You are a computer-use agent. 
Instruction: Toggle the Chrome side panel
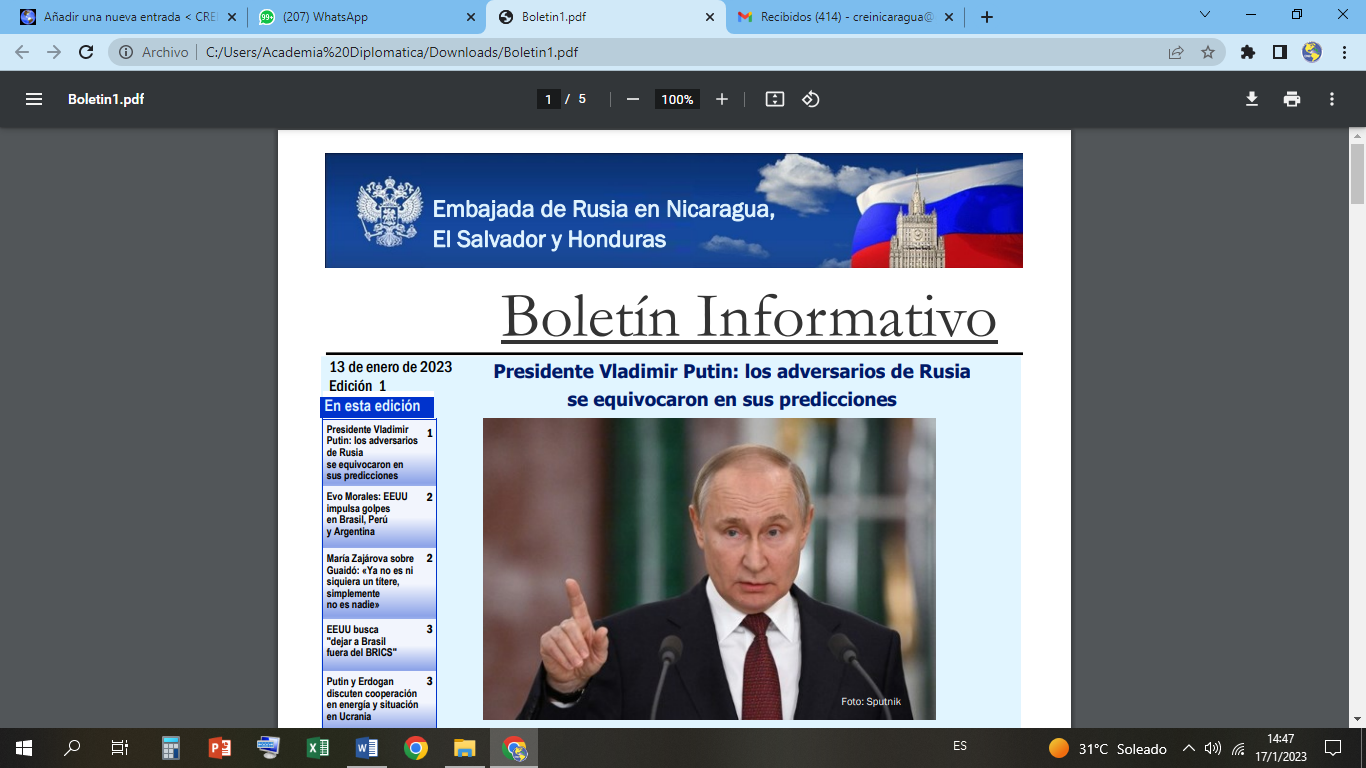(x=1279, y=52)
